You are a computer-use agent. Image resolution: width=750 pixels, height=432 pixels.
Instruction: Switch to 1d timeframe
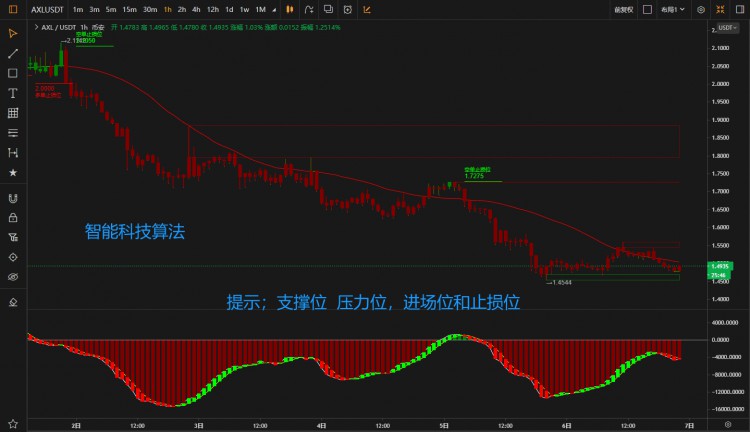229,10
